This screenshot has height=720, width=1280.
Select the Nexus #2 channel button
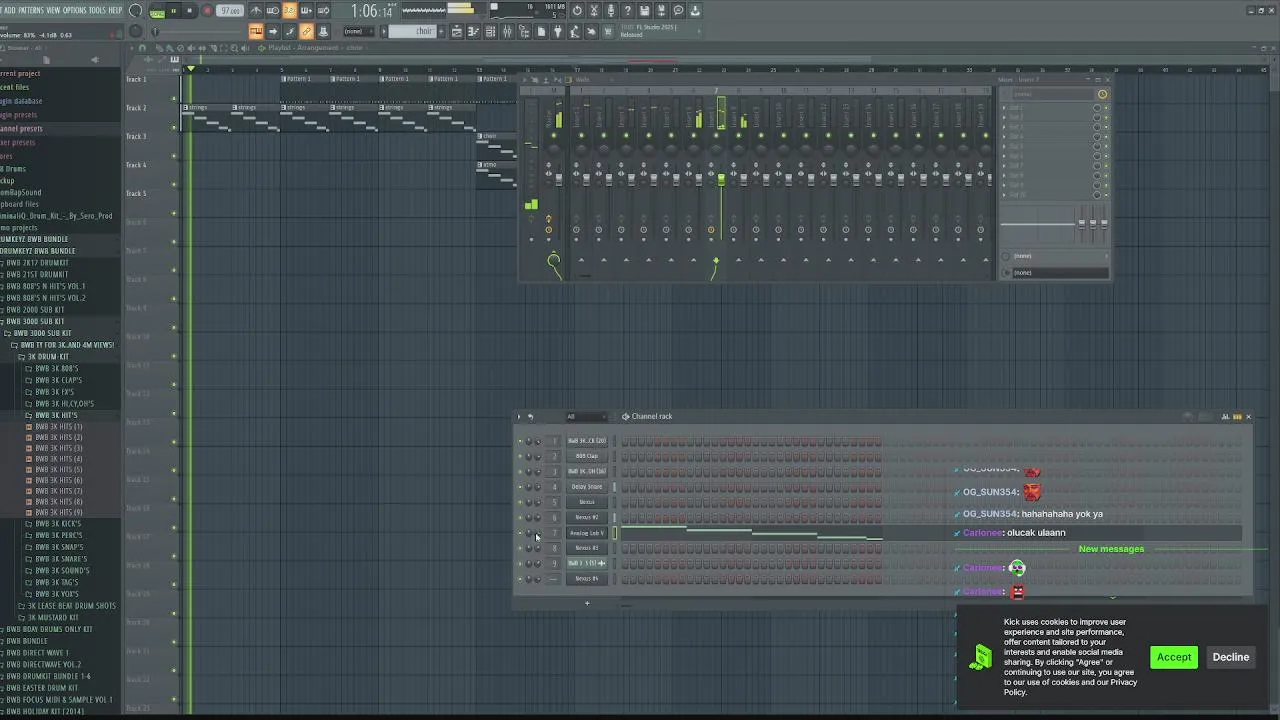[587, 517]
